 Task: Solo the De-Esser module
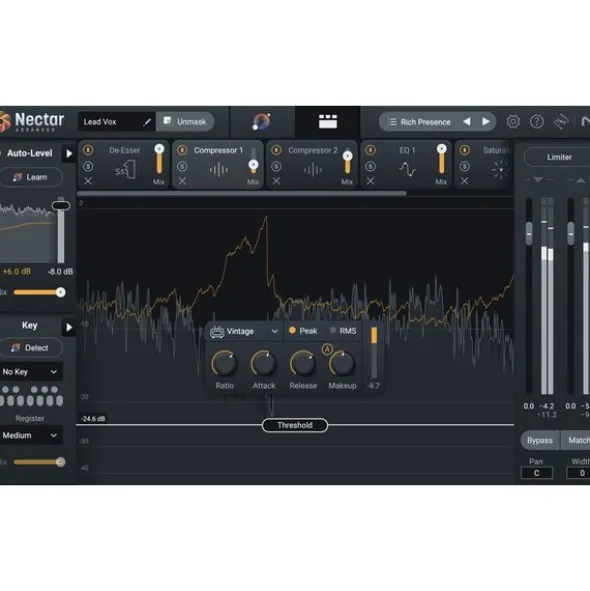tap(88, 166)
